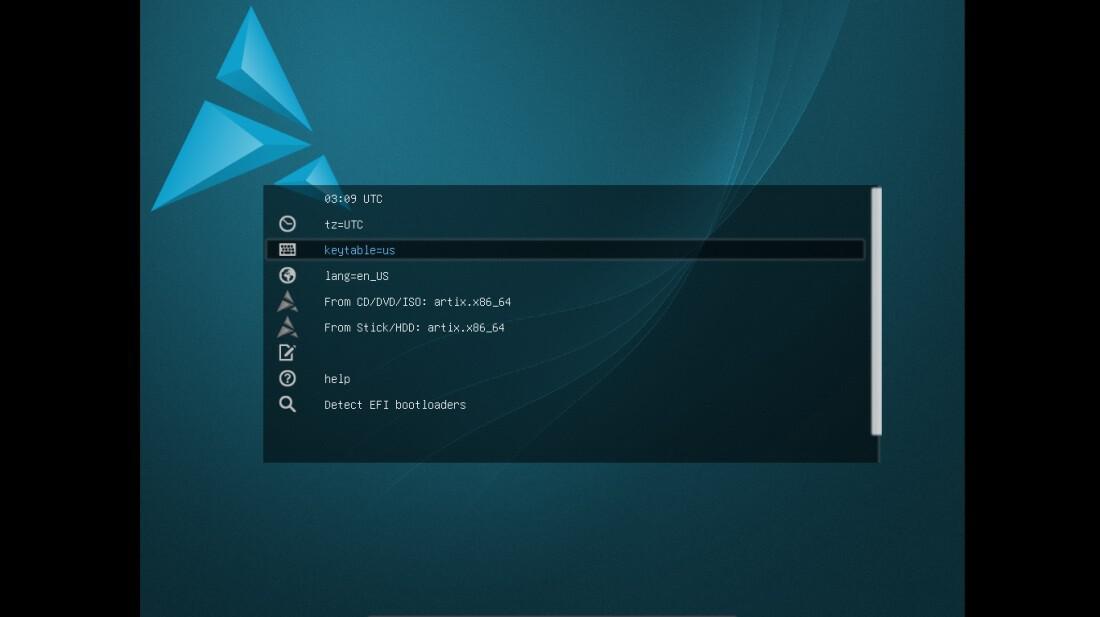1100x617 pixels.
Task: Open the help menu entry
Action: (x=565, y=379)
